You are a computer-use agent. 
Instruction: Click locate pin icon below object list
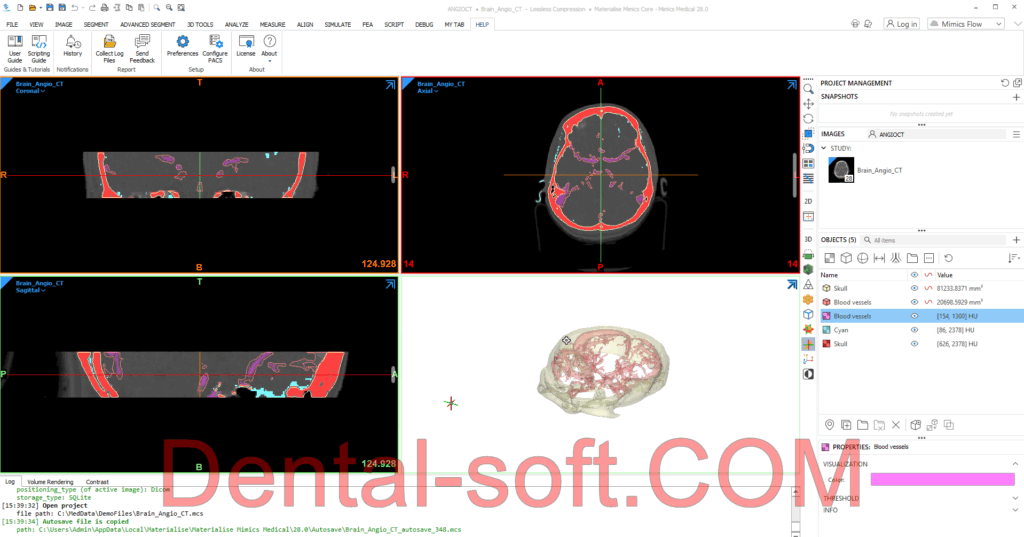(829, 425)
